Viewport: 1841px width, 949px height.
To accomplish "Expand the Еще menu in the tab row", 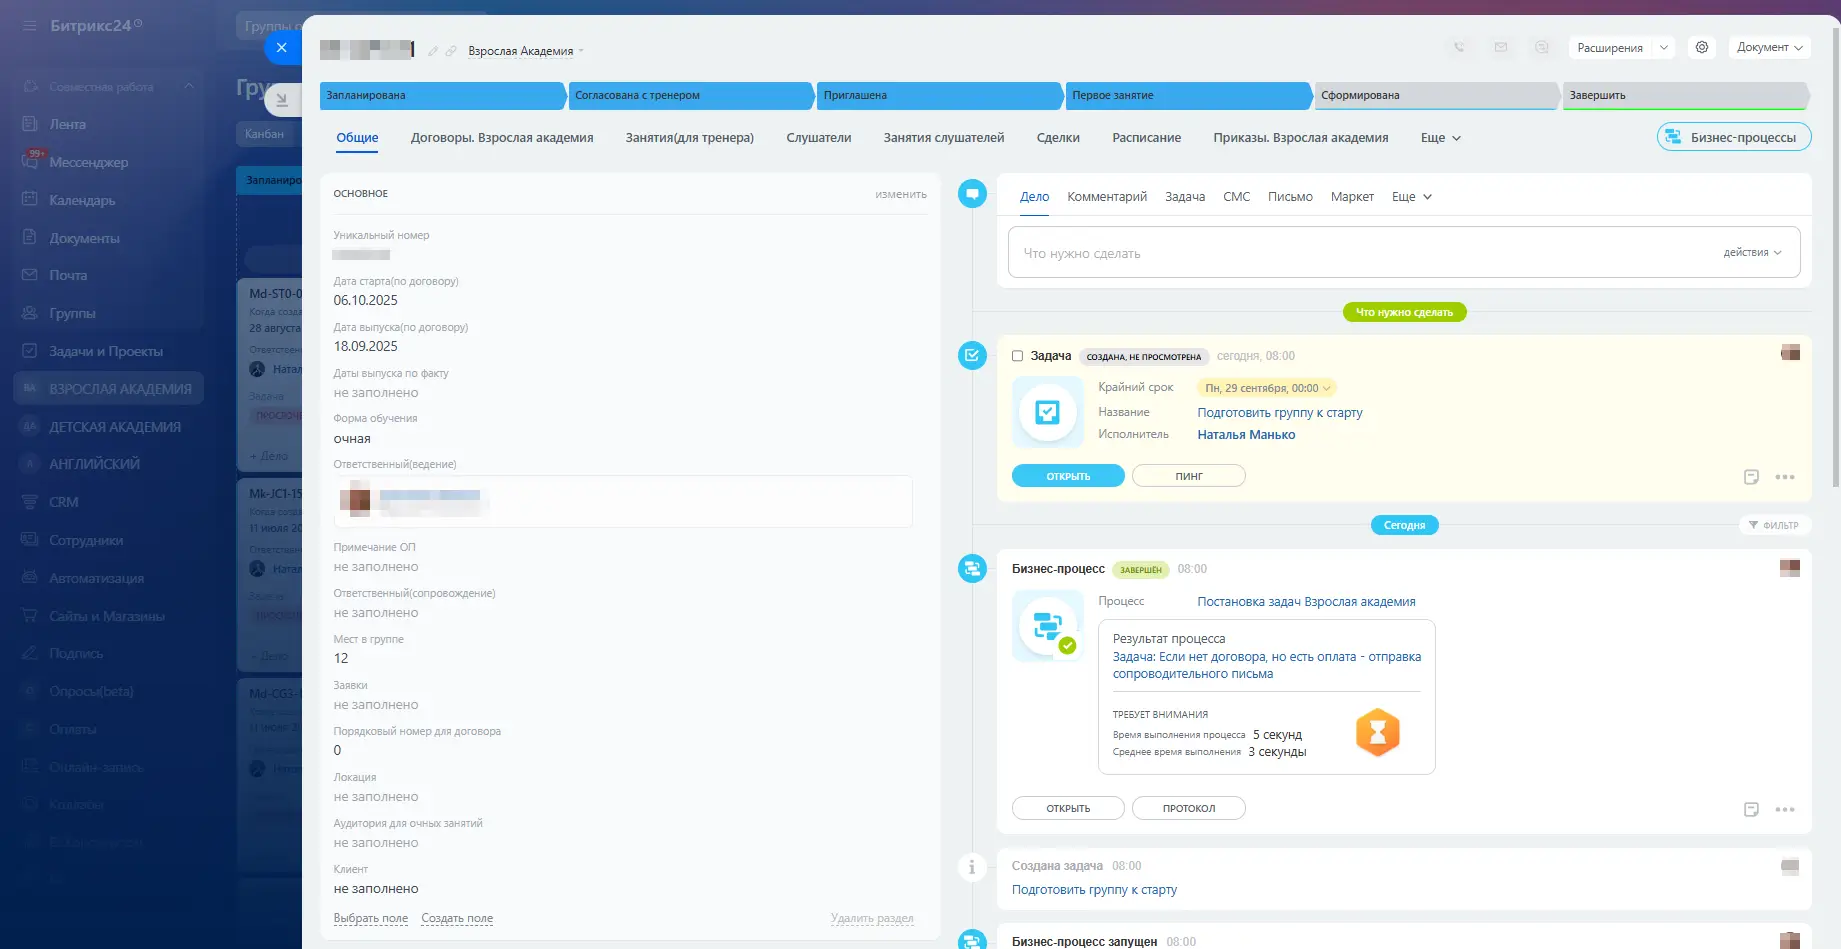I will click(x=1440, y=138).
